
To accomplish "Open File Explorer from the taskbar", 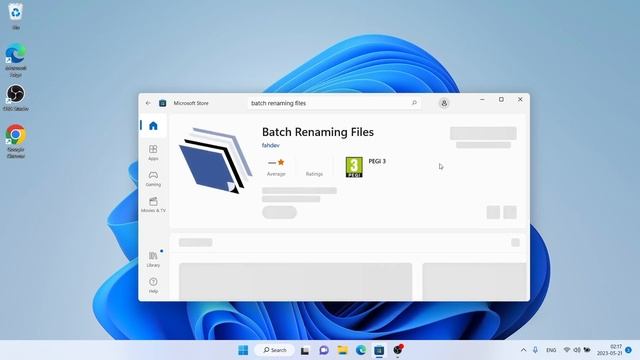I will [342, 350].
